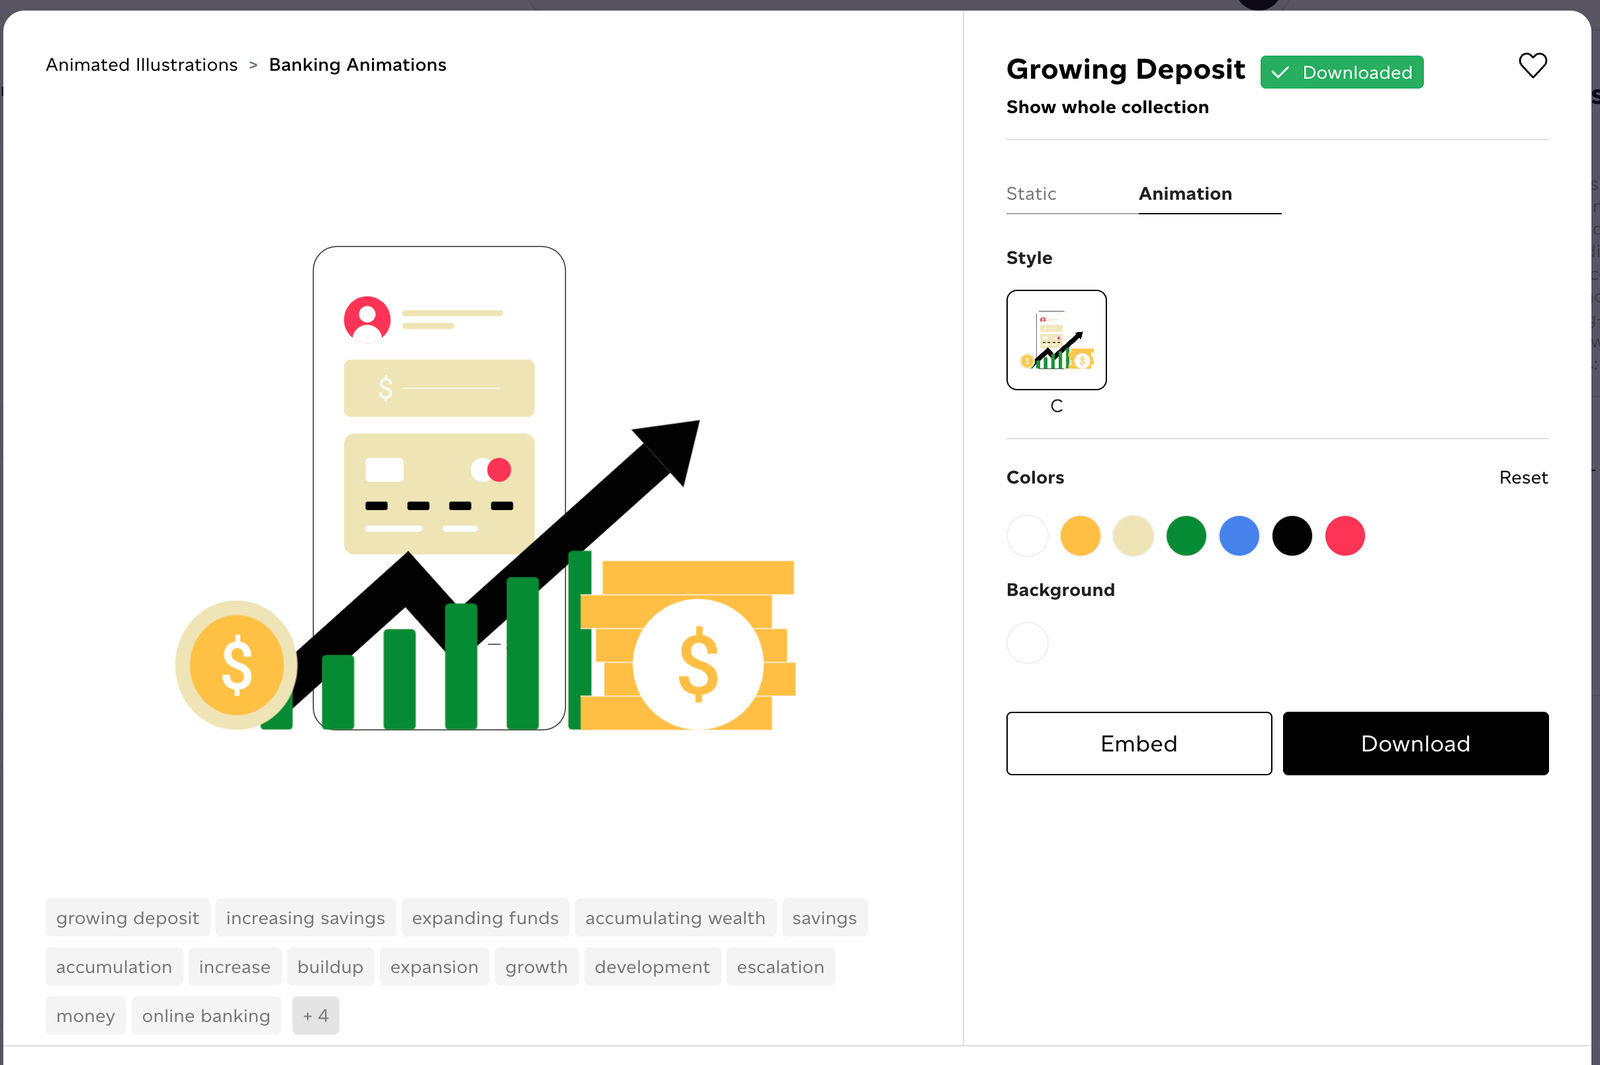Select the green color swatch

point(1186,536)
